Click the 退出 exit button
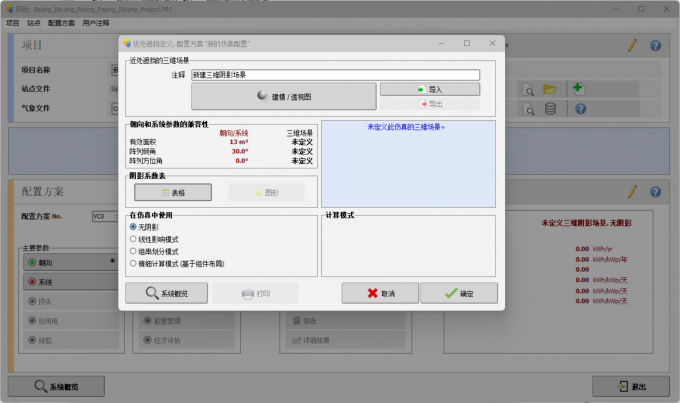The width and height of the screenshot is (680, 403). tap(631, 386)
